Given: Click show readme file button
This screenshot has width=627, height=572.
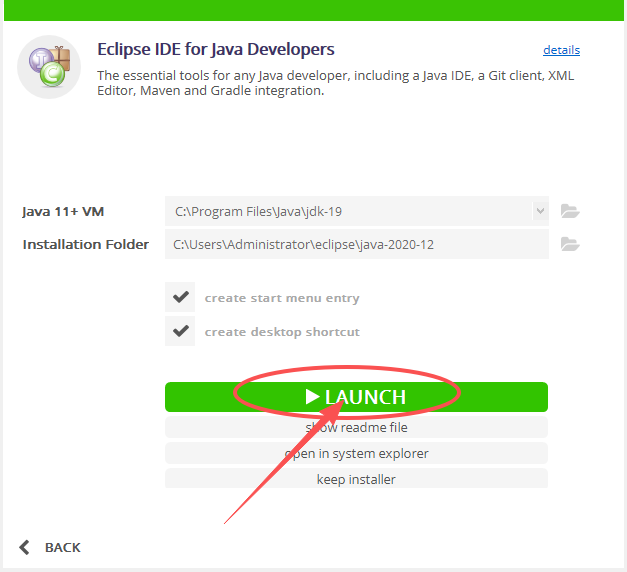Looking at the screenshot, I should (x=356, y=427).
